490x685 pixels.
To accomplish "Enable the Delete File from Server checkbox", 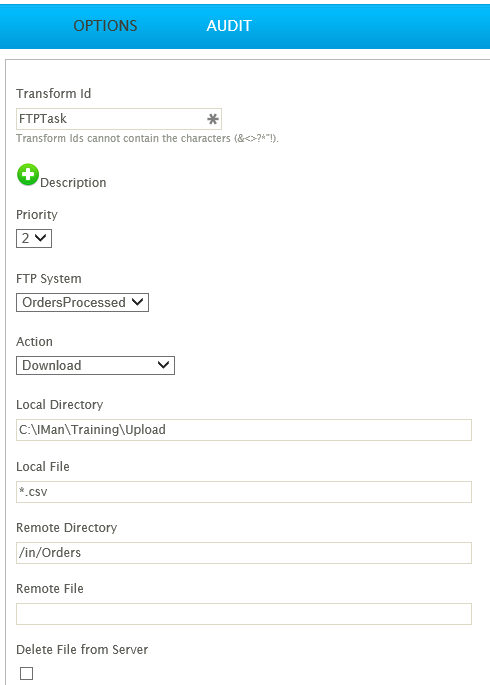I will [x=27, y=673].
